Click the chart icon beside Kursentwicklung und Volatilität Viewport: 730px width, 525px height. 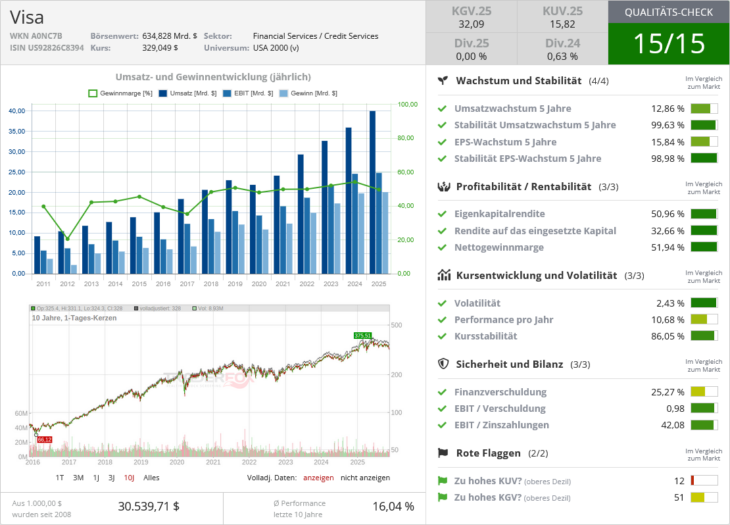coord(443,275)
